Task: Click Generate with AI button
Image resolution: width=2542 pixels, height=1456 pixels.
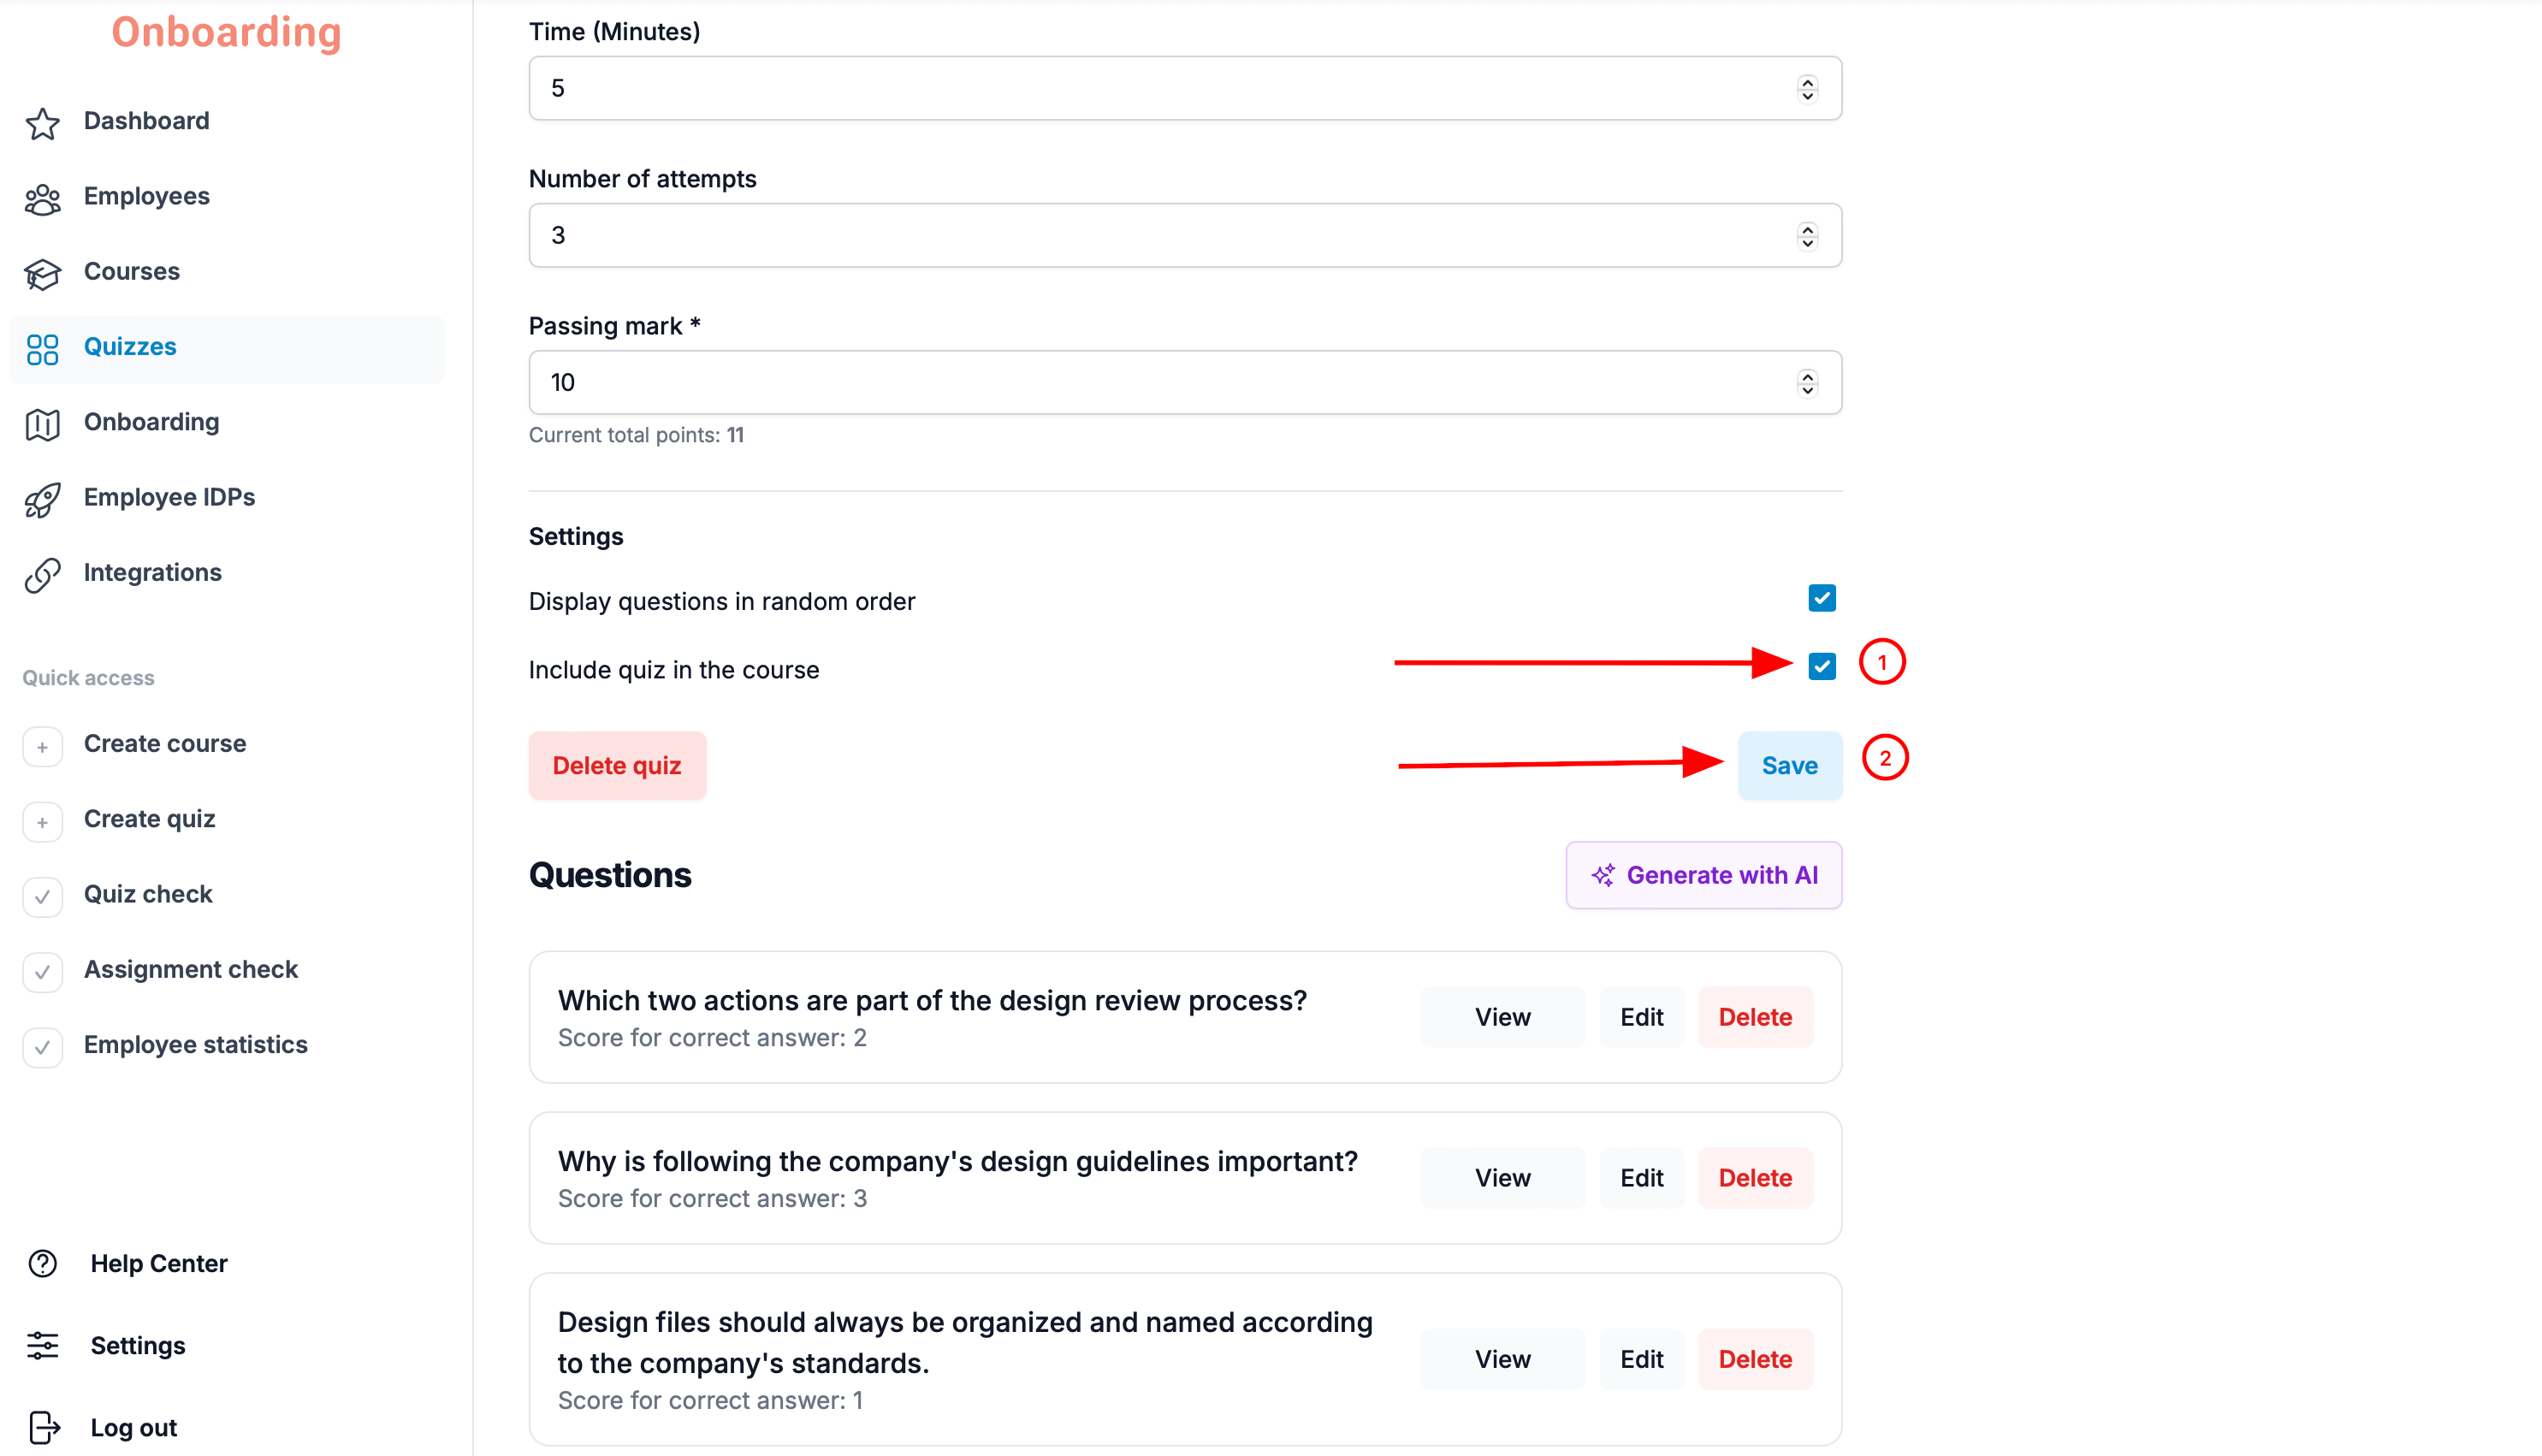Action: pyautogui.click(x=1702, y=874)
